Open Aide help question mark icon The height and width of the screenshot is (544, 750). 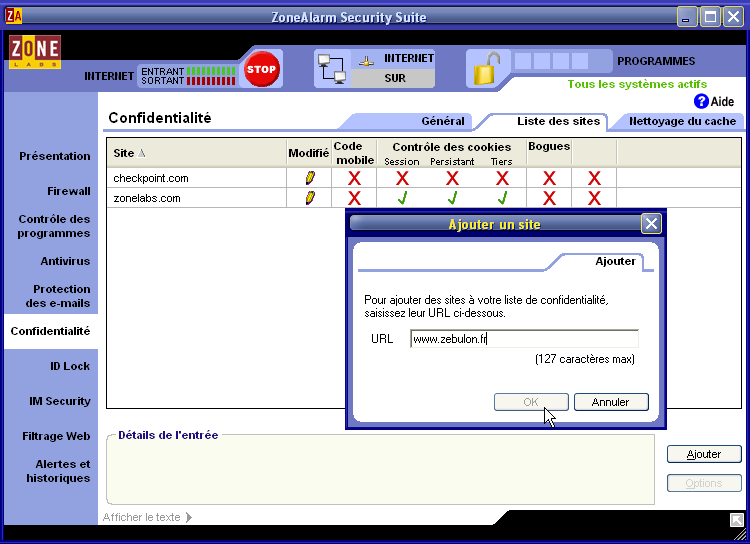pos(701,101)
